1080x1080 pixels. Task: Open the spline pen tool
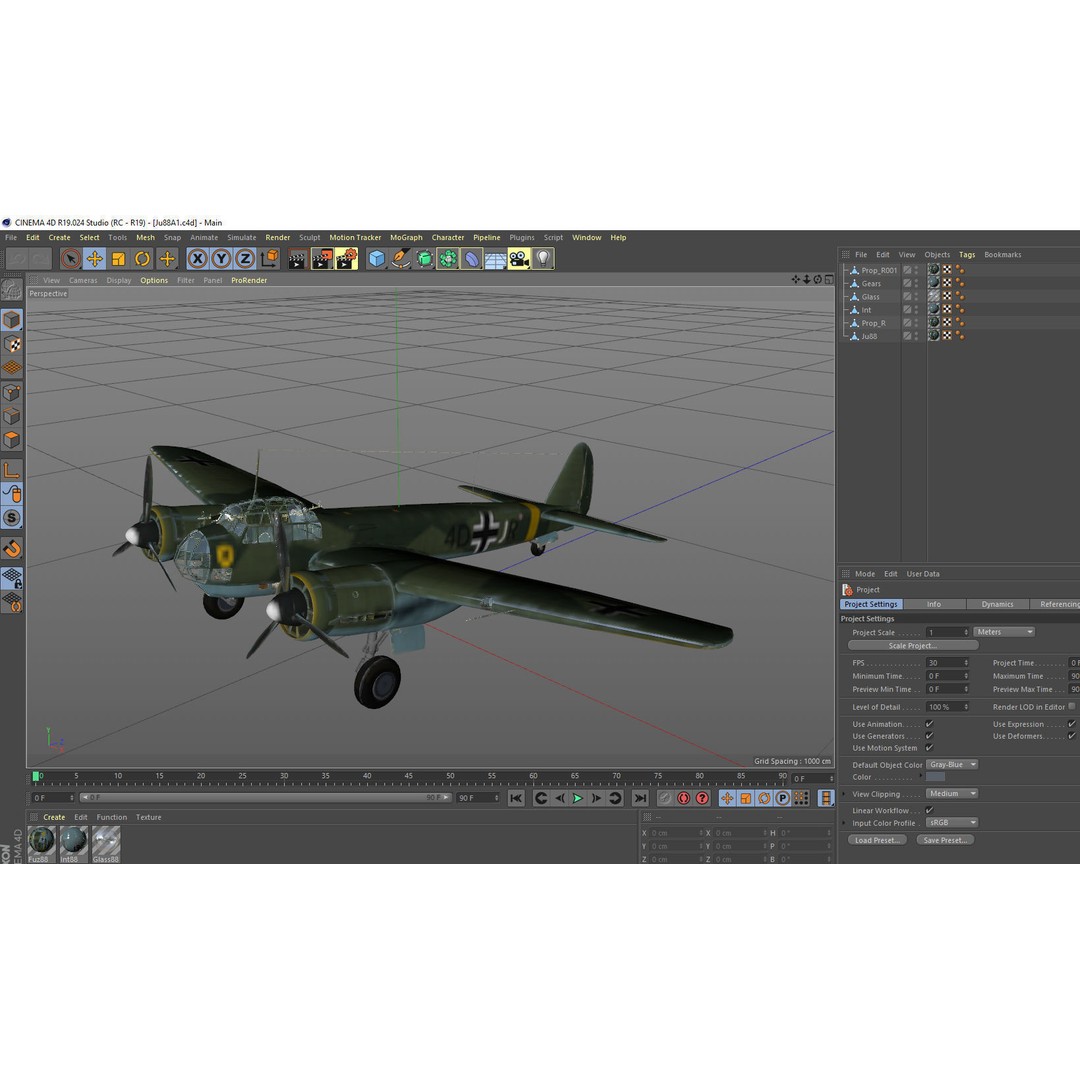400,259
